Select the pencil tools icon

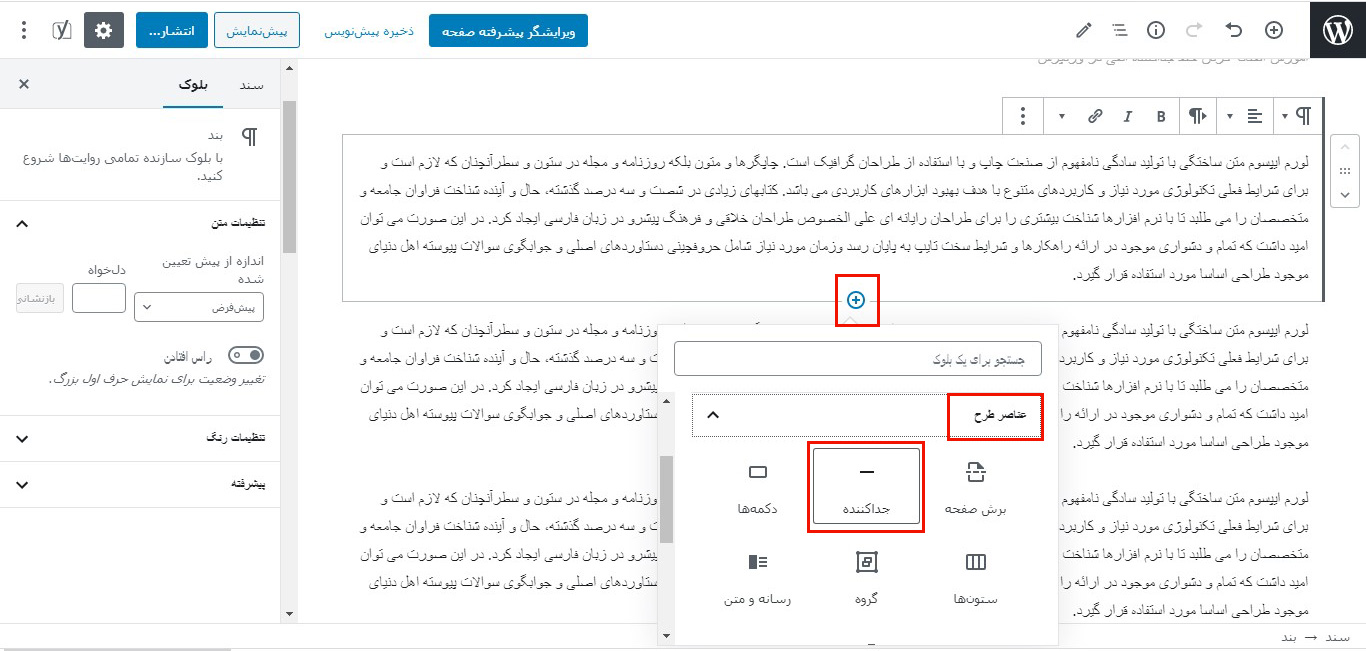(x=1083, y=30)
